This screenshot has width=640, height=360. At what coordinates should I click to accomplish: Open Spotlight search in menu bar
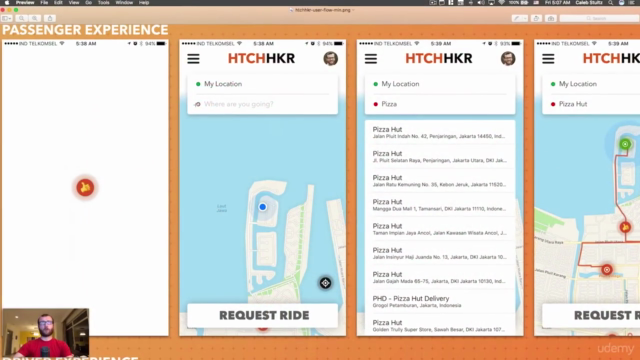click(611, 2)
